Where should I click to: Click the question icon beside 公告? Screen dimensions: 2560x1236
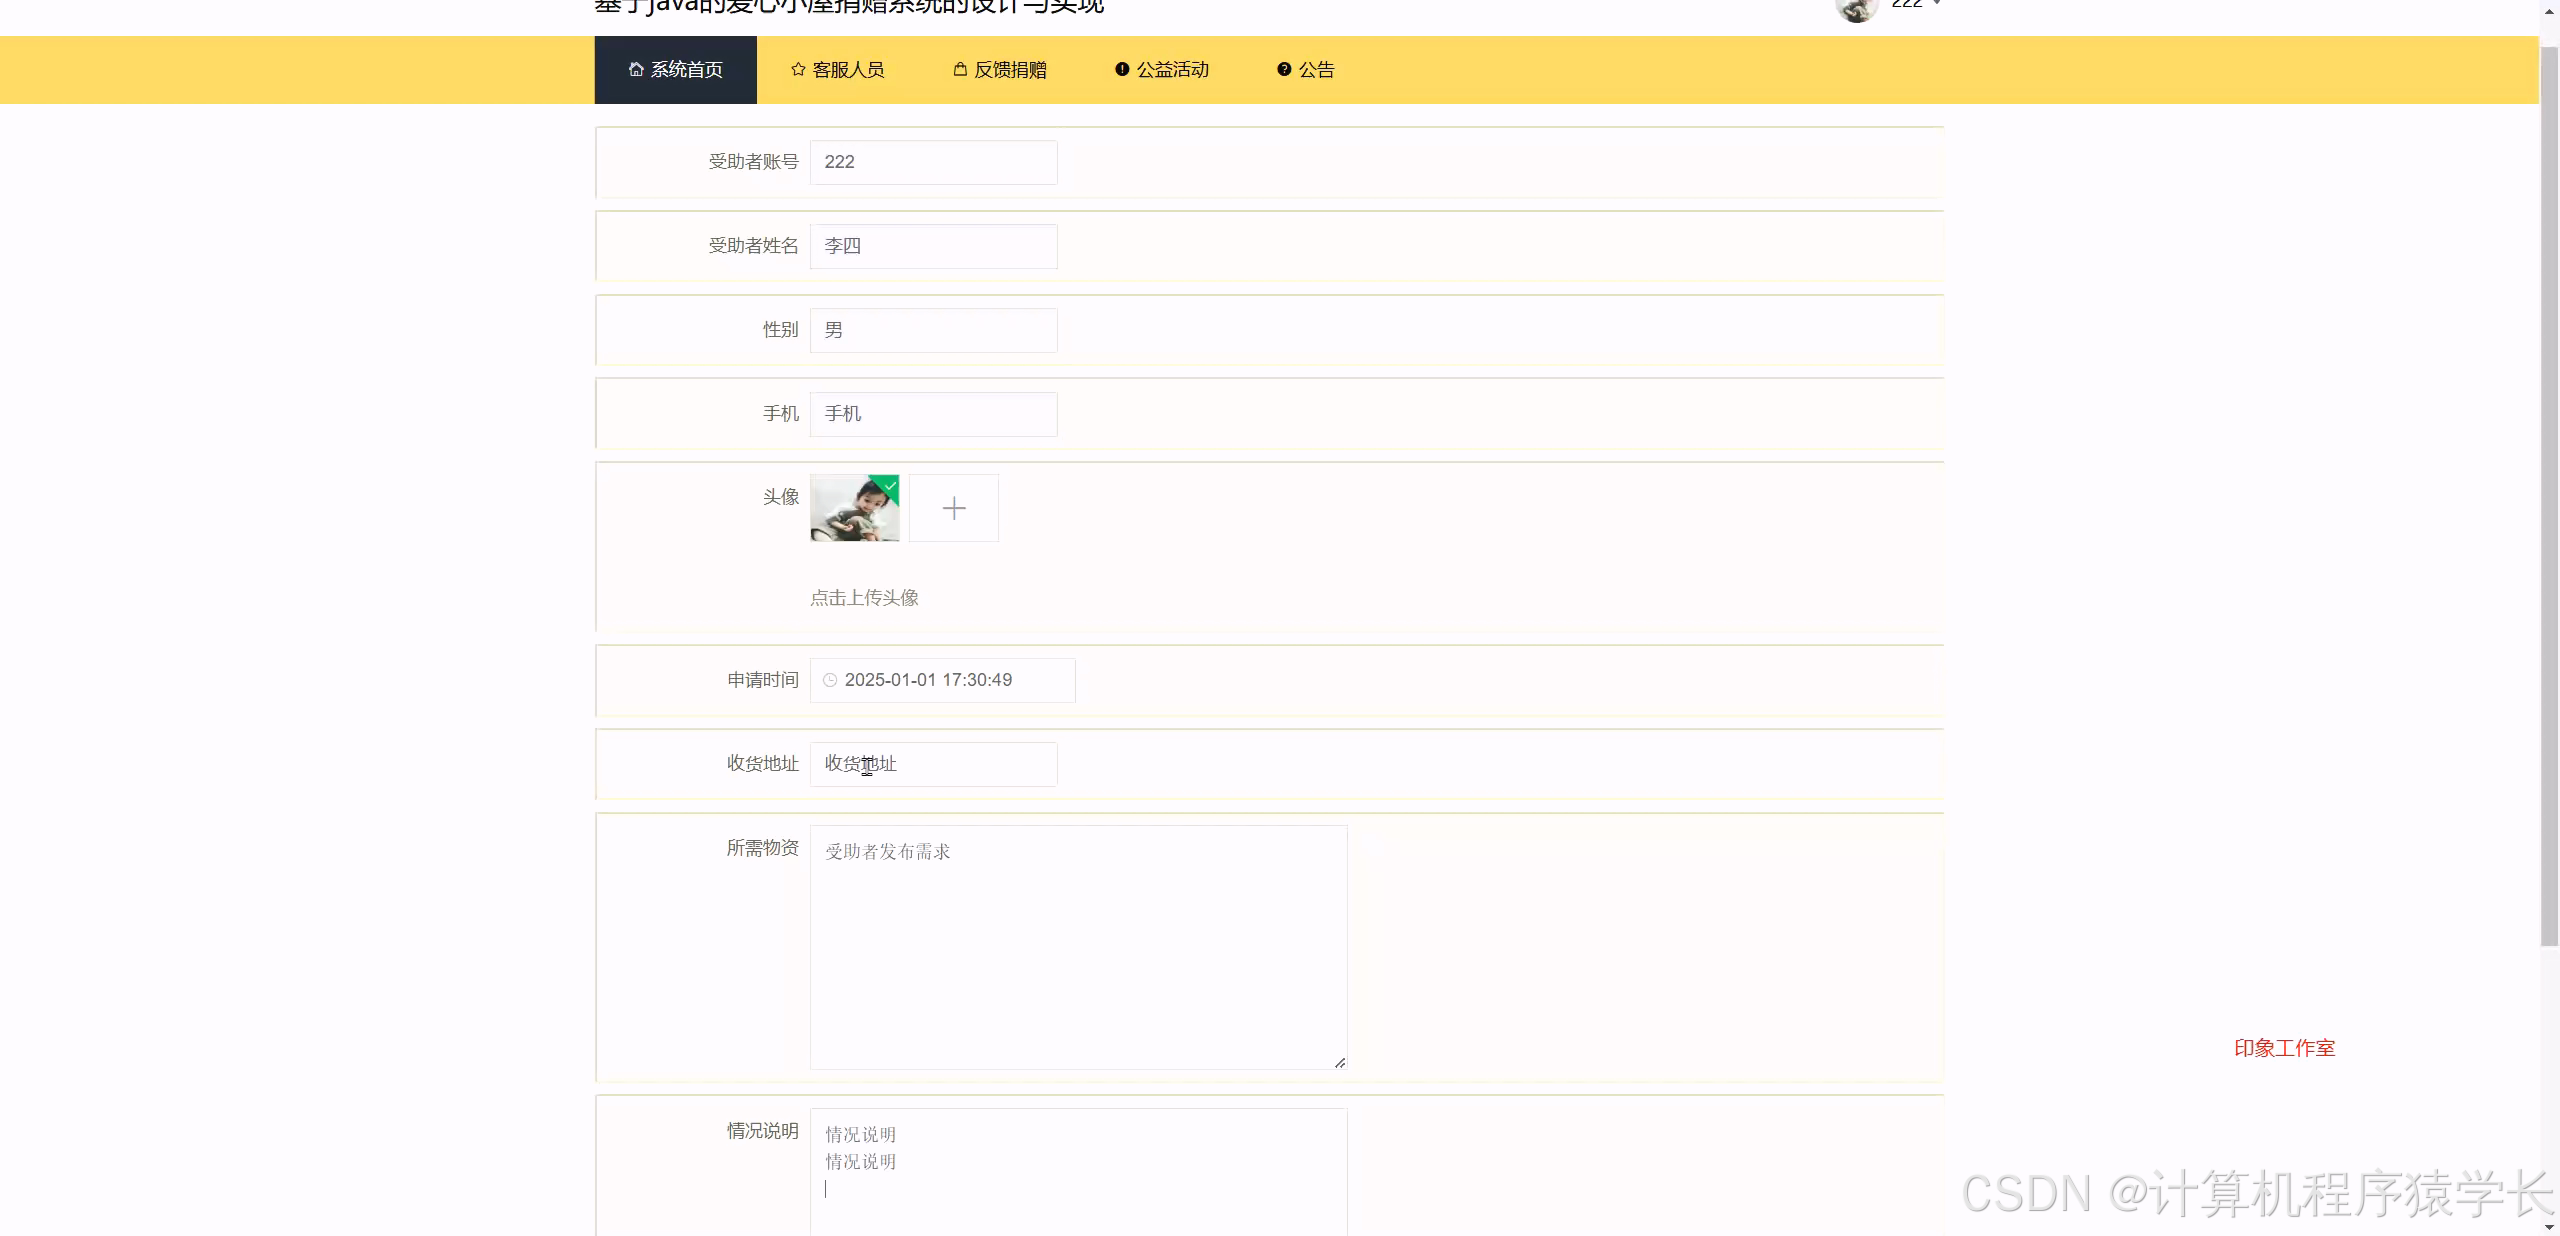point(1283,69)
